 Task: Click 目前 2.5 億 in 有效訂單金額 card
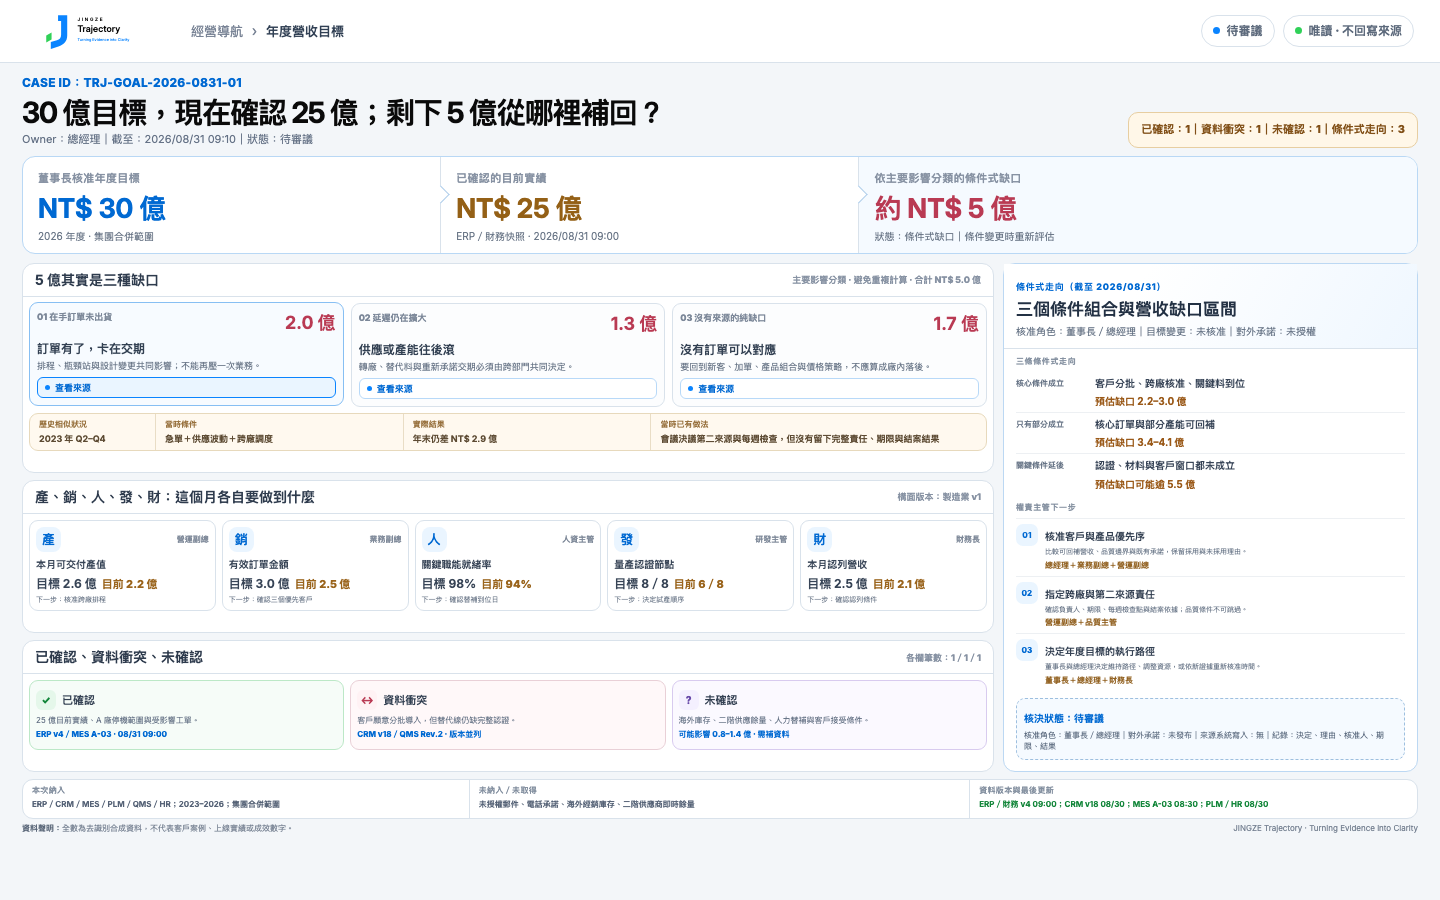click(323, 584)
